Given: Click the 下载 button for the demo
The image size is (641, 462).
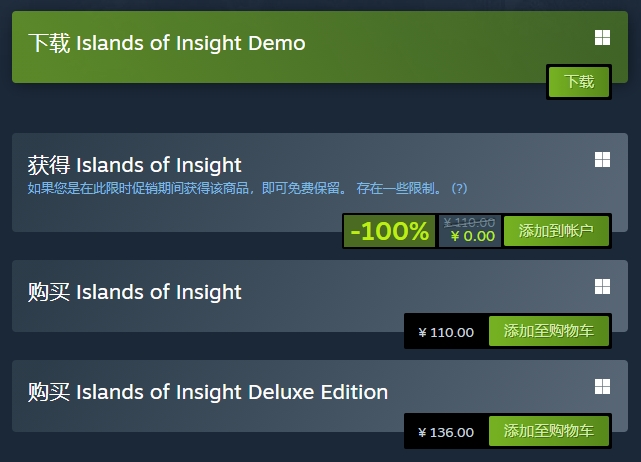Looking at the screenshot, I should pos(579,82).
